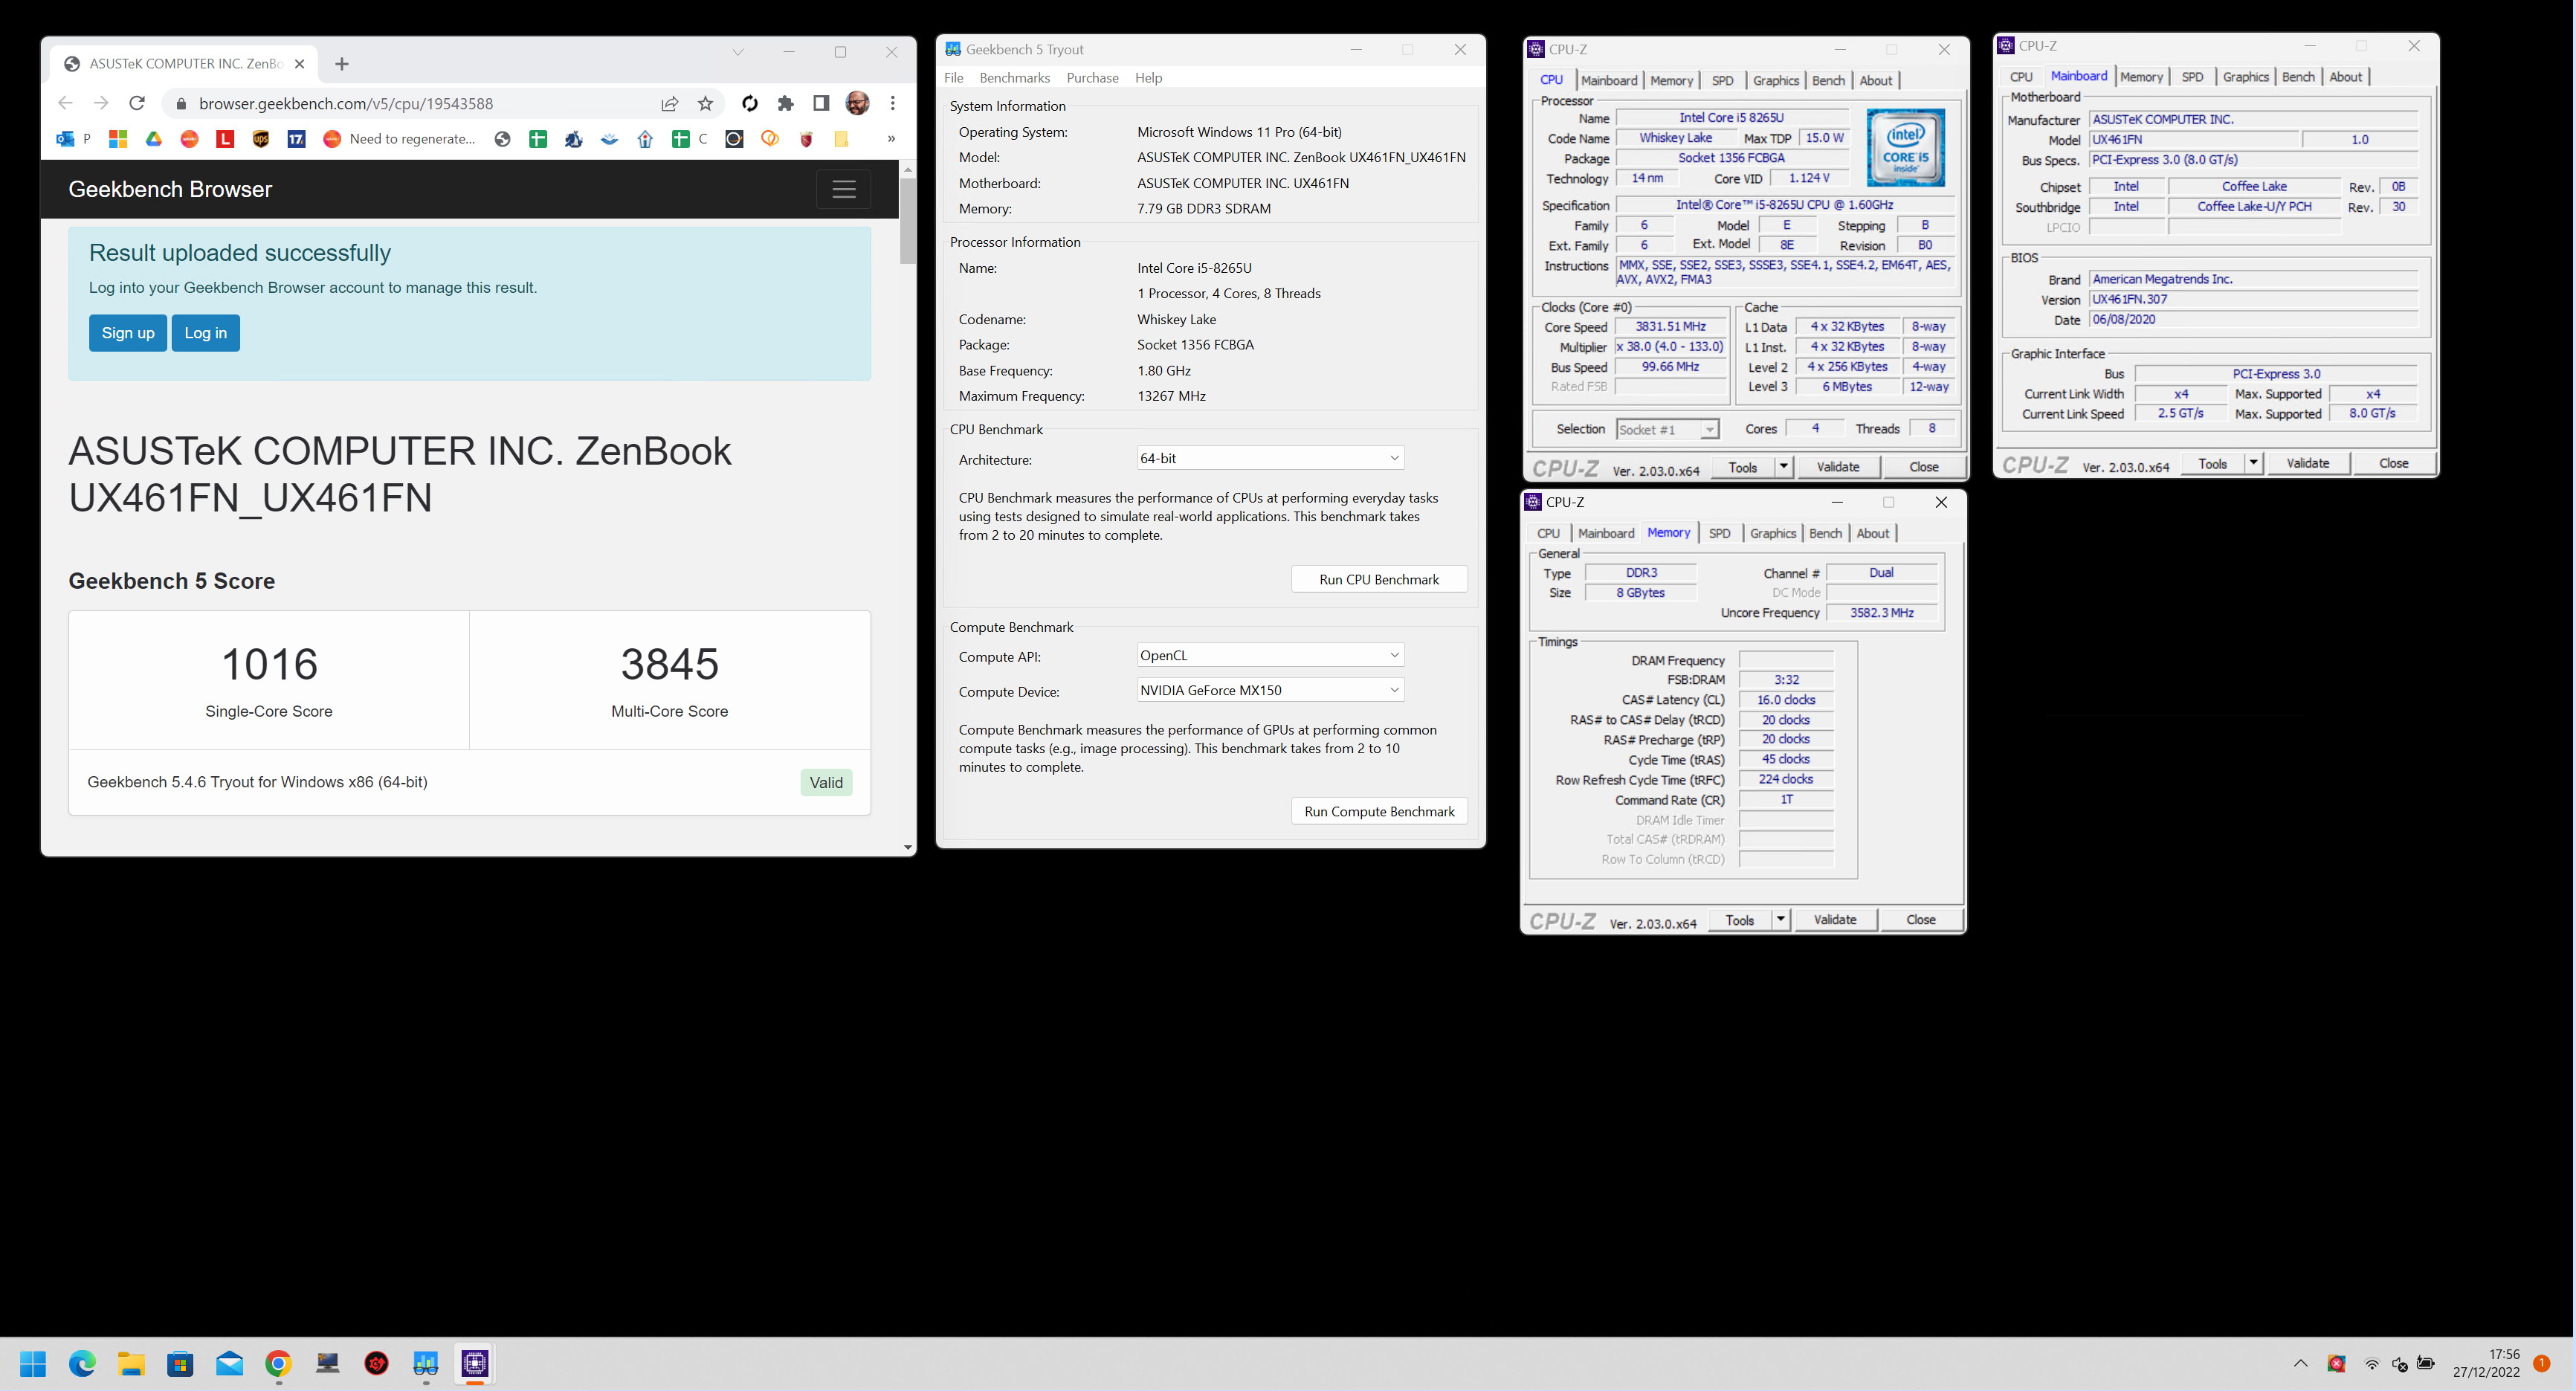Expand the Compute API OpenCL dropdown

coord(1270,655)
